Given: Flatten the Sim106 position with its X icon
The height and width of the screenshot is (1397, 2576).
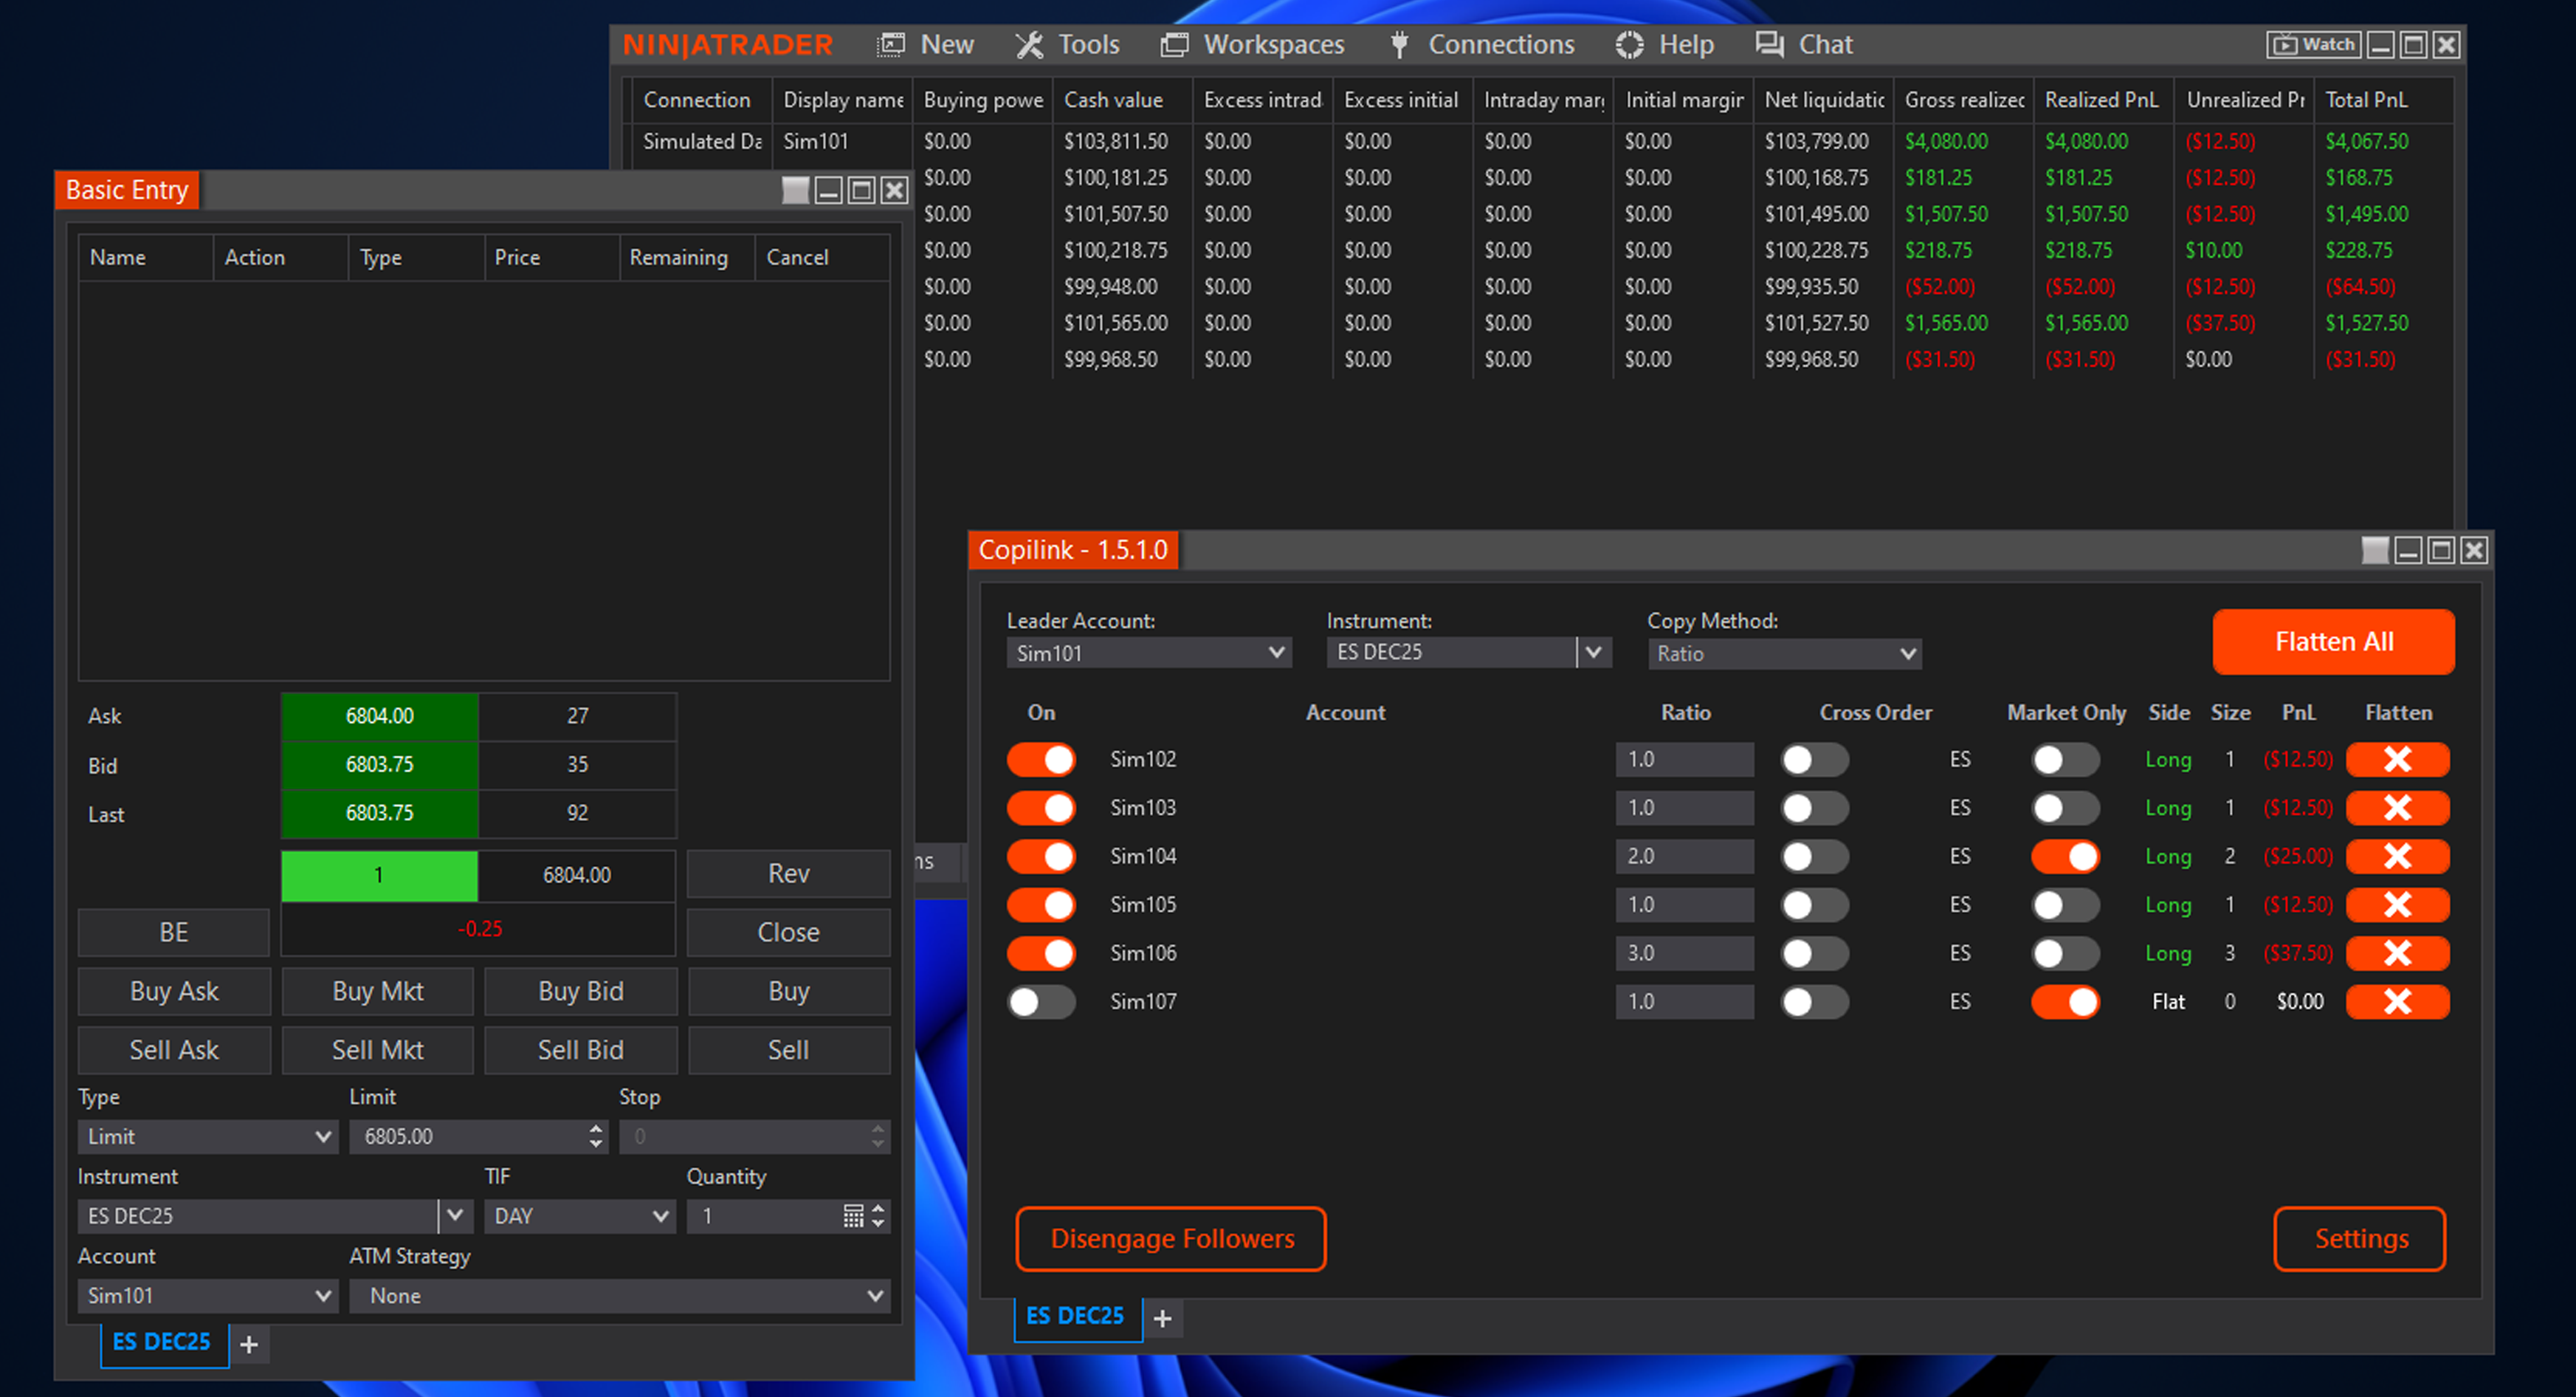Looking at the screenshot, I should 2397,952.
